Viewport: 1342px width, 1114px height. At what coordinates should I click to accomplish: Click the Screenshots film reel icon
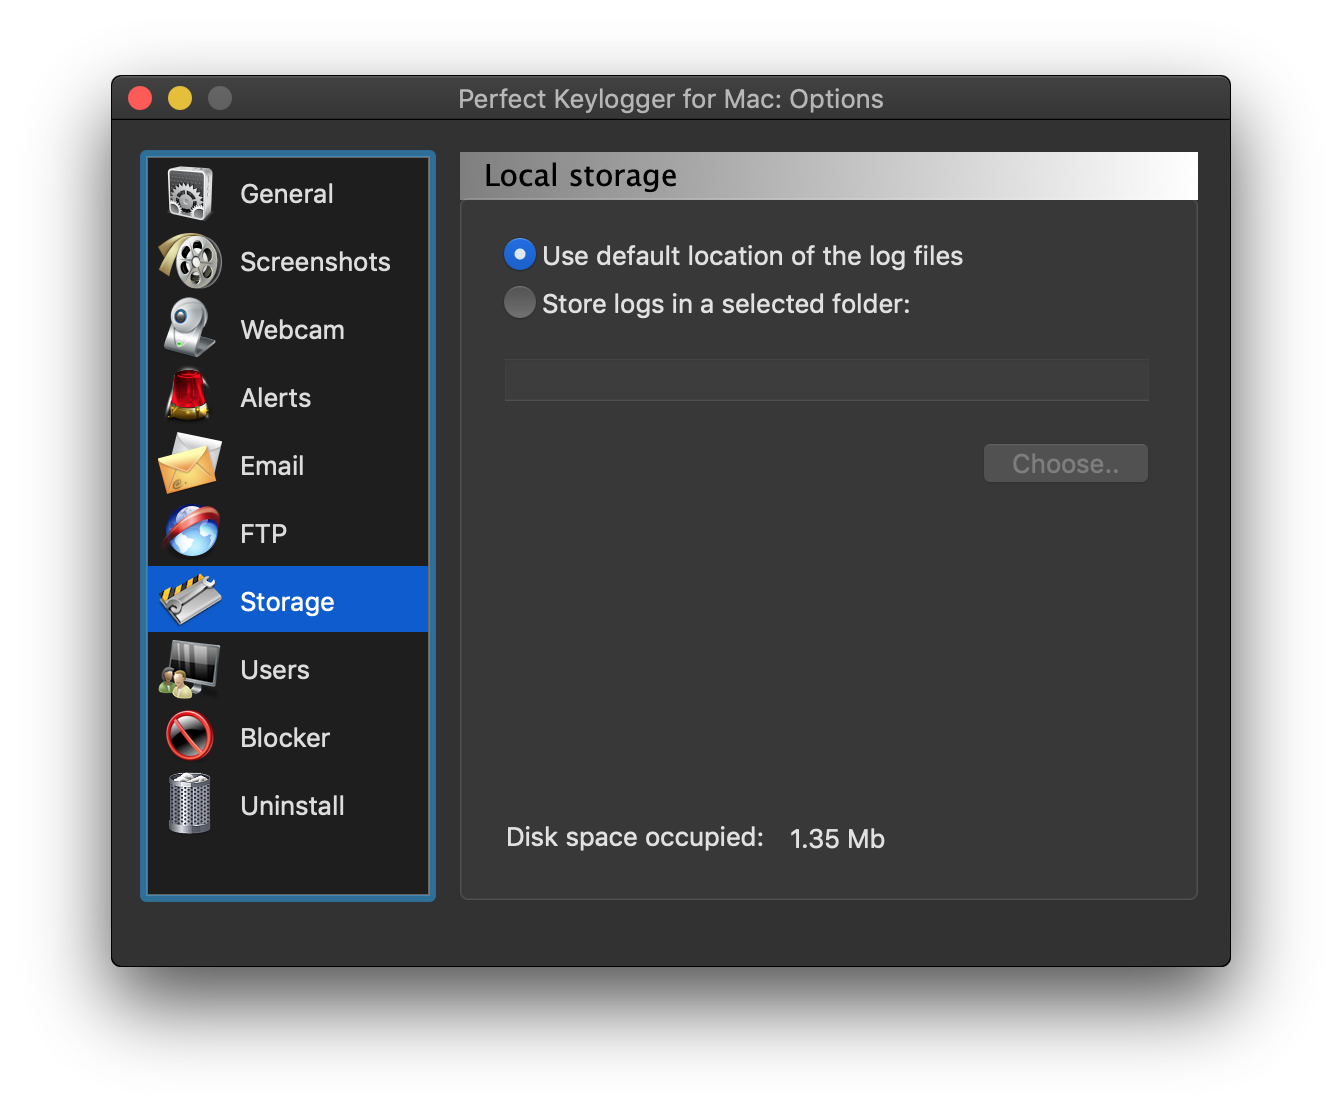coord(189,261)
